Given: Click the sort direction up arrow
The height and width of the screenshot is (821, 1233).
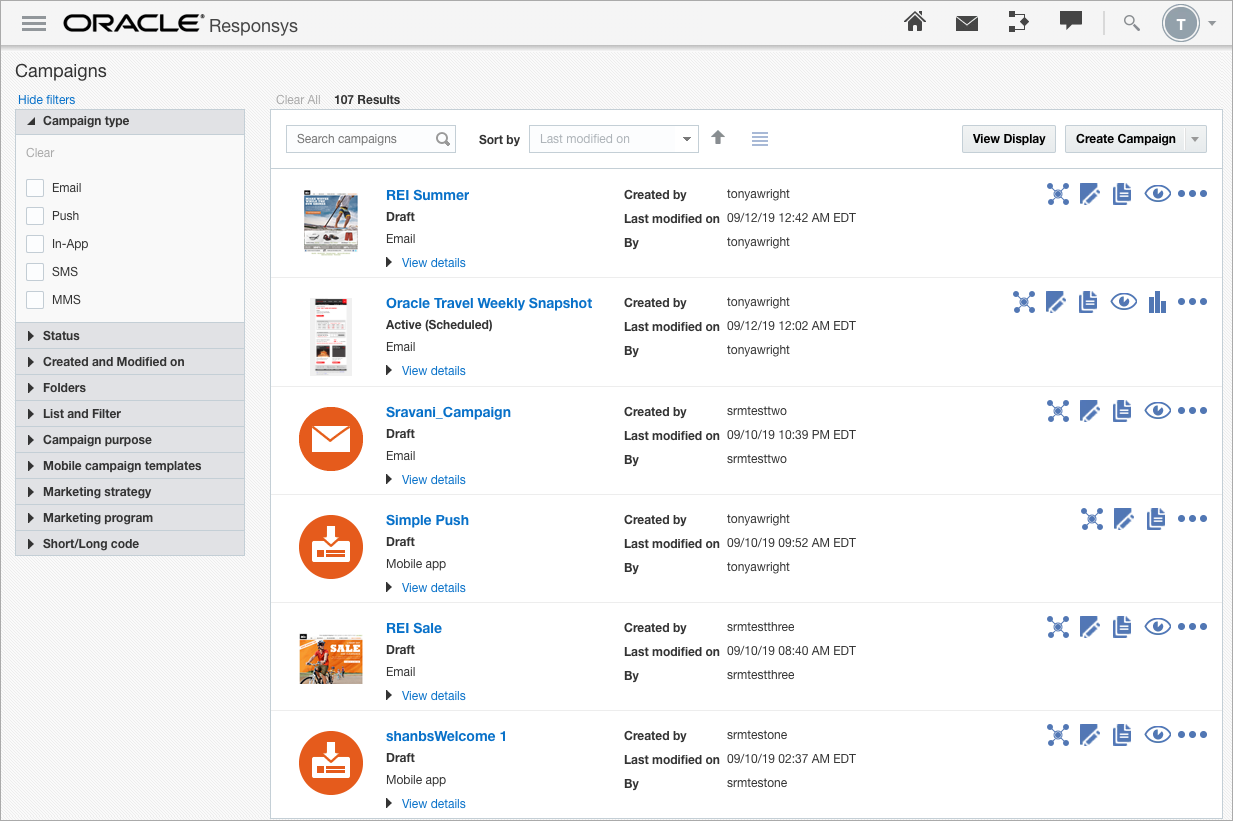Looking at the screenshot, I should pos(717,138).
